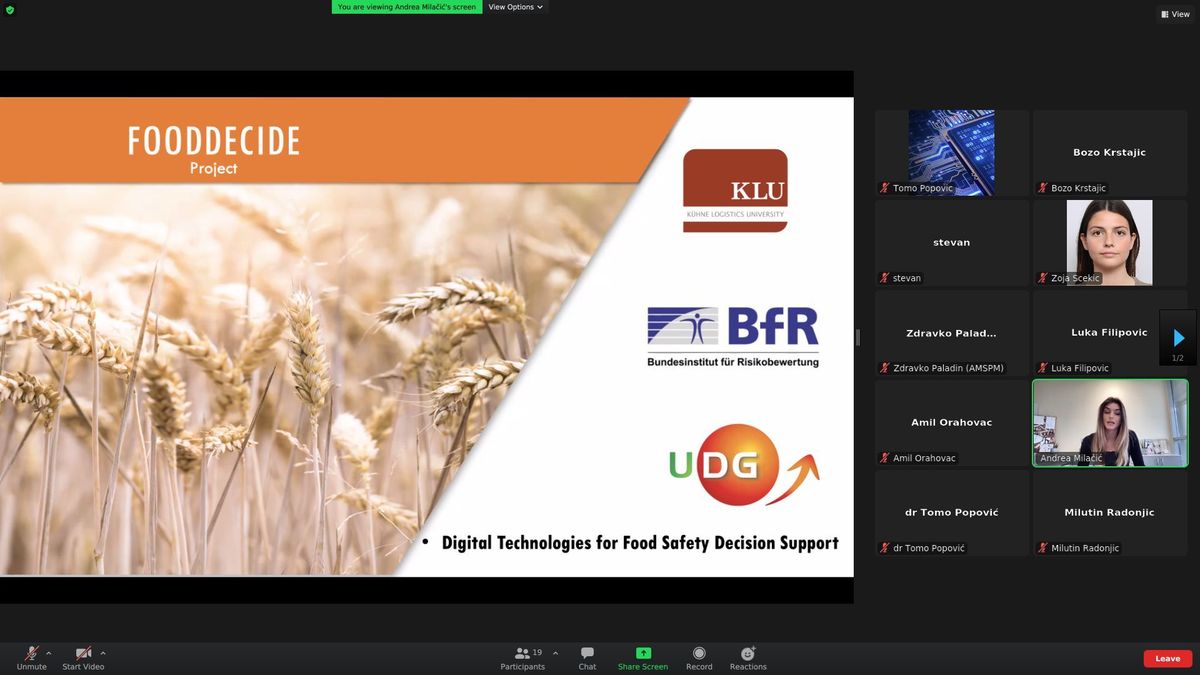Expand the audio options arrow beside Unmute
The image size is (1200, 675).
click(49, 653)
